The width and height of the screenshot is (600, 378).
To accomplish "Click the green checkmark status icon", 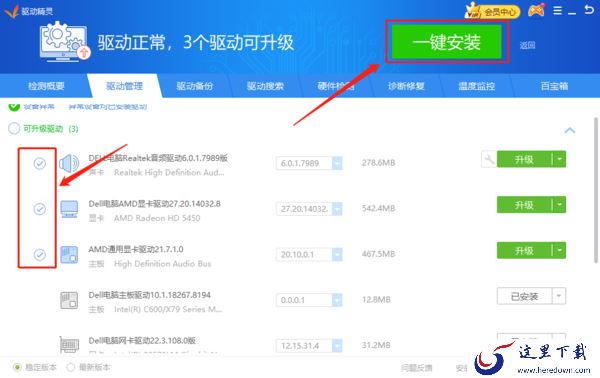I will (x=14, y=106).
